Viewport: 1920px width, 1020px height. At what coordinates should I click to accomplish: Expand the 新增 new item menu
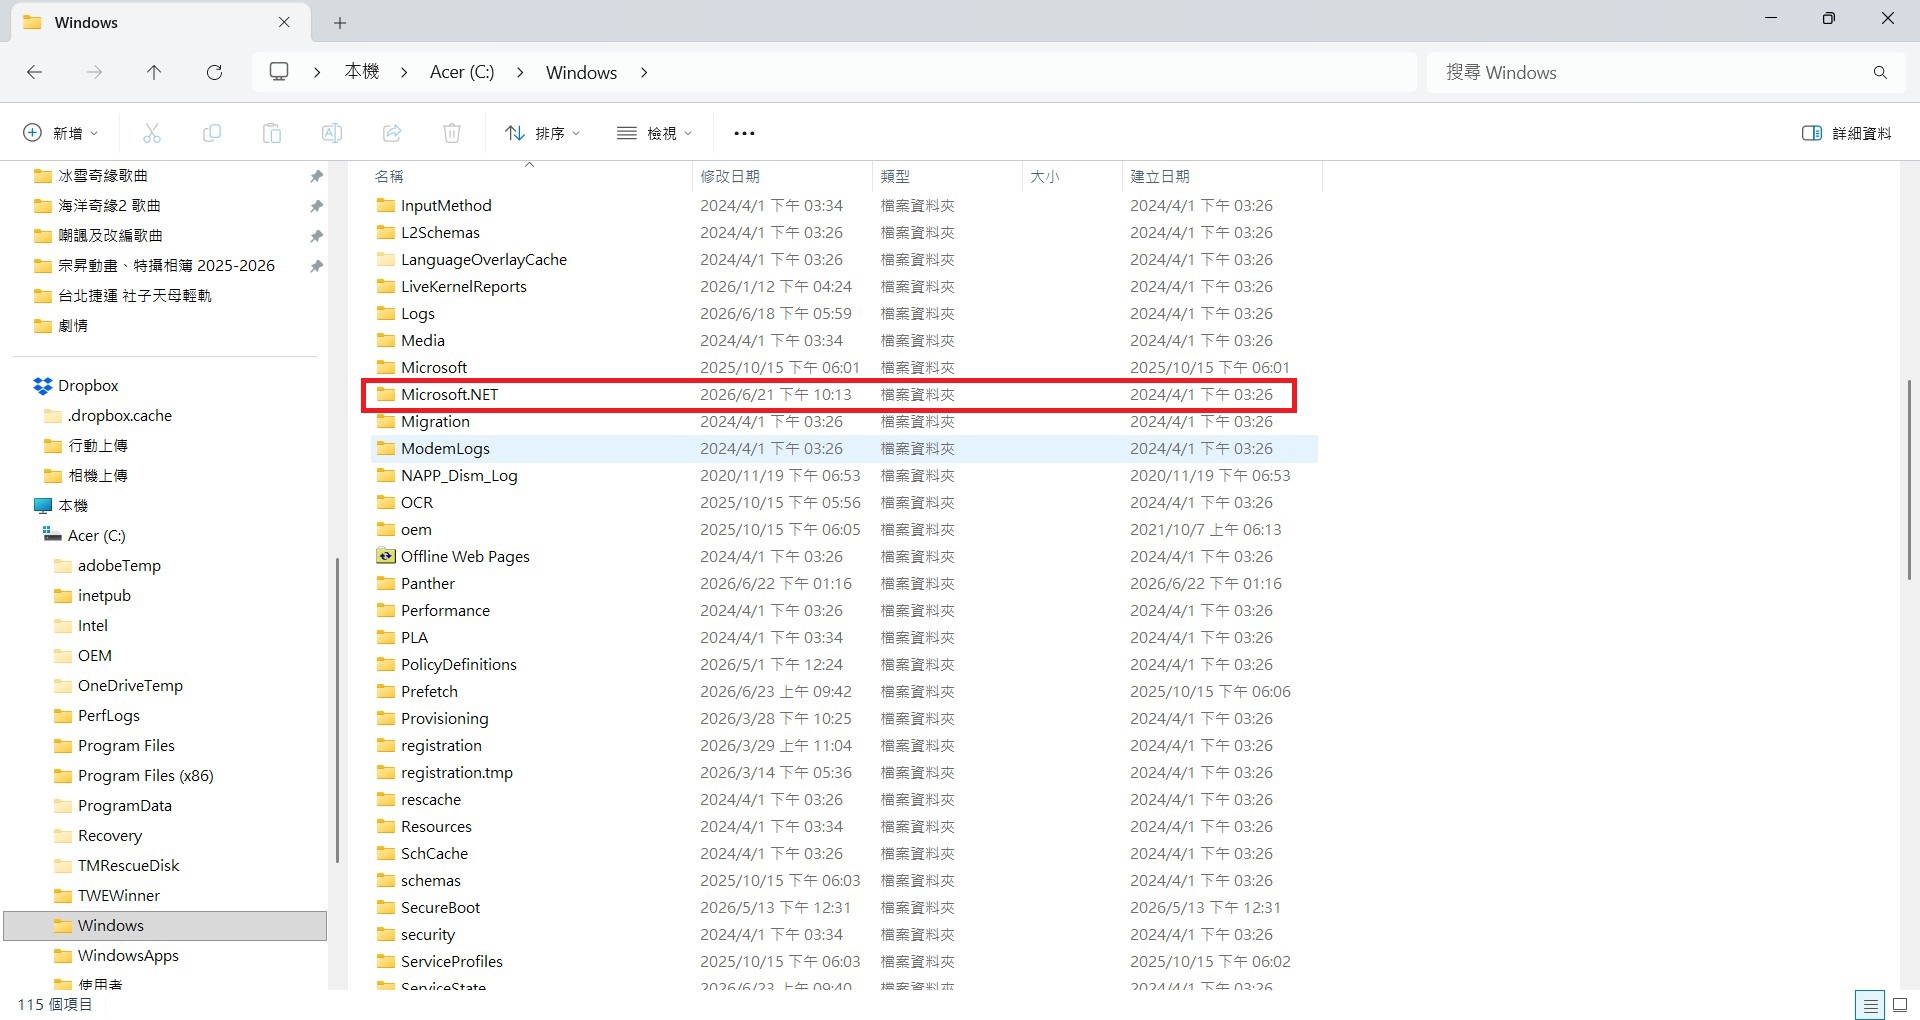(62, 133)
